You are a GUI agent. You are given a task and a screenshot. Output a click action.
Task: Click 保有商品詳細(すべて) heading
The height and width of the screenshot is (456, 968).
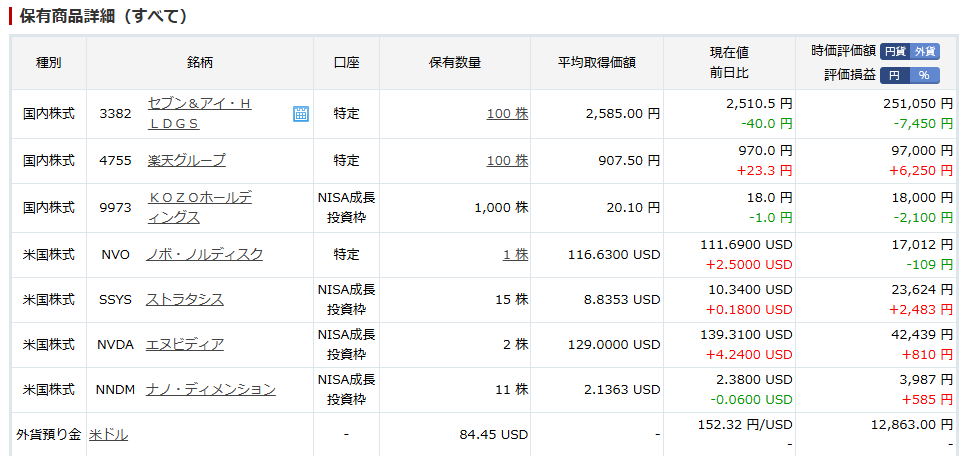[x=103, y=16]
